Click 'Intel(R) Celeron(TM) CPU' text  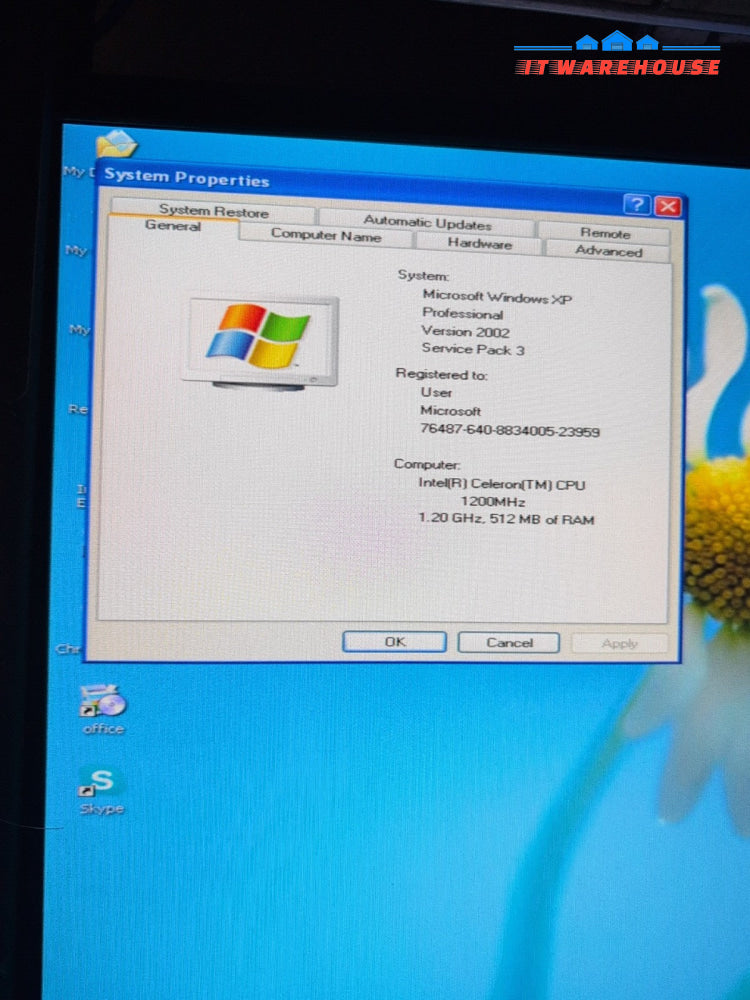pos(501,484)
